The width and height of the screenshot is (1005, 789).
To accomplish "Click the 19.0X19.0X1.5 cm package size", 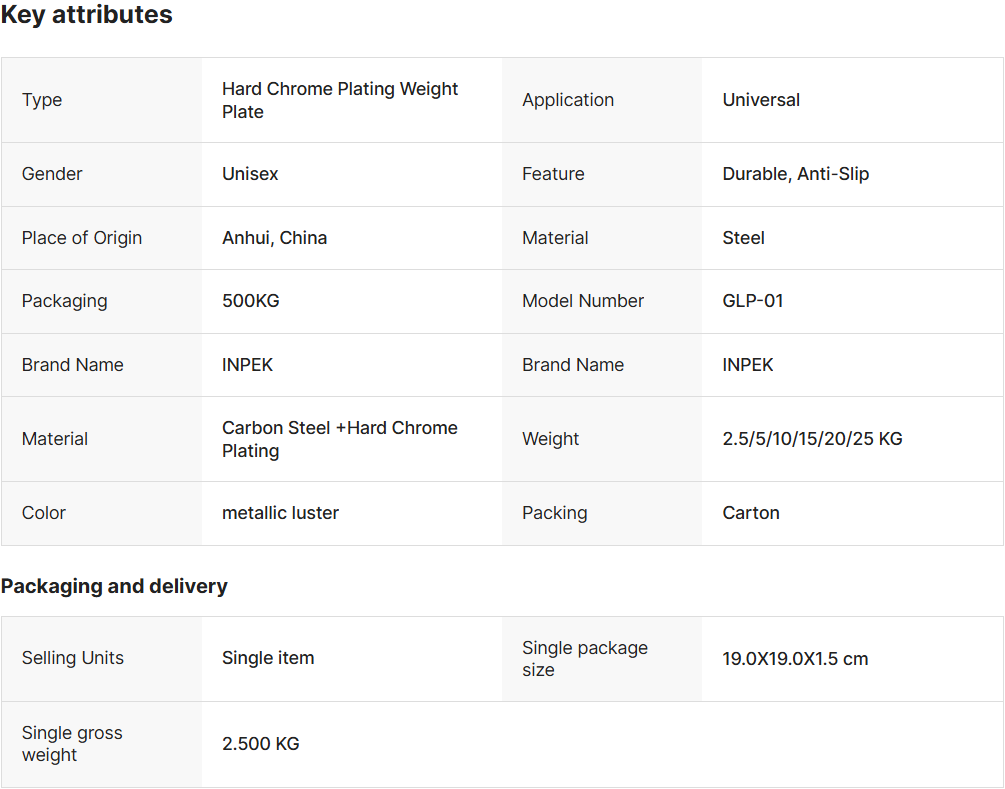I will click(x=795, y=659).
